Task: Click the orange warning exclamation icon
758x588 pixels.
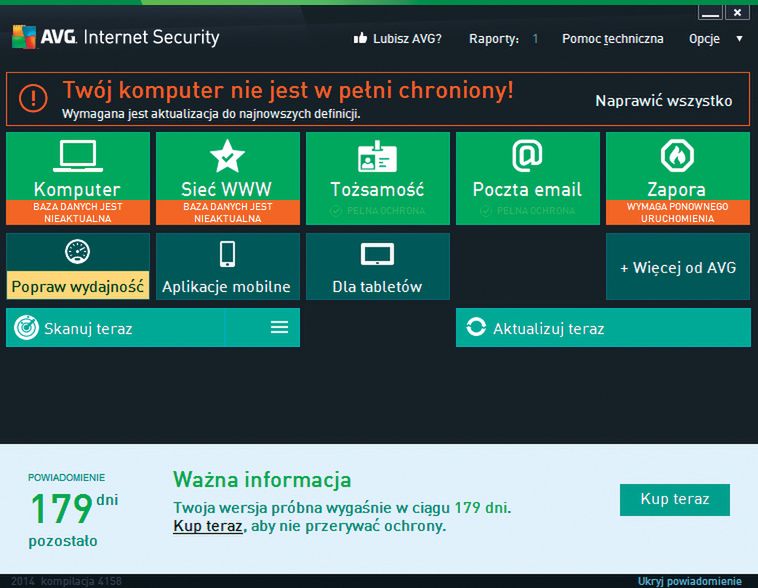Action: 33,98
